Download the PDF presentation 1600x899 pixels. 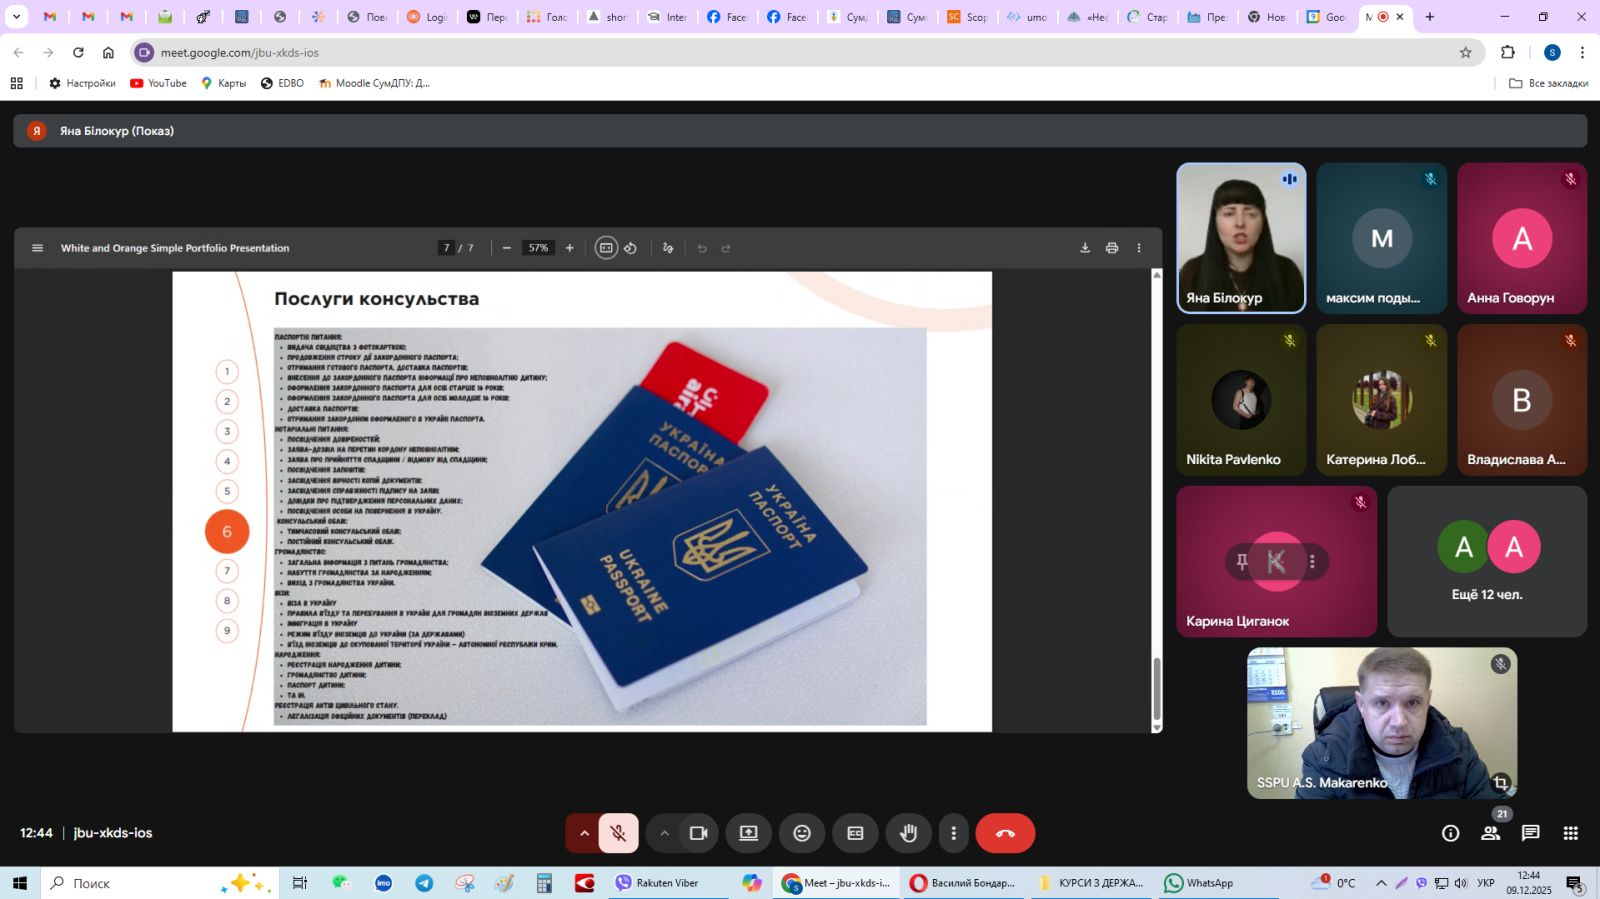tap(1085, 248)
